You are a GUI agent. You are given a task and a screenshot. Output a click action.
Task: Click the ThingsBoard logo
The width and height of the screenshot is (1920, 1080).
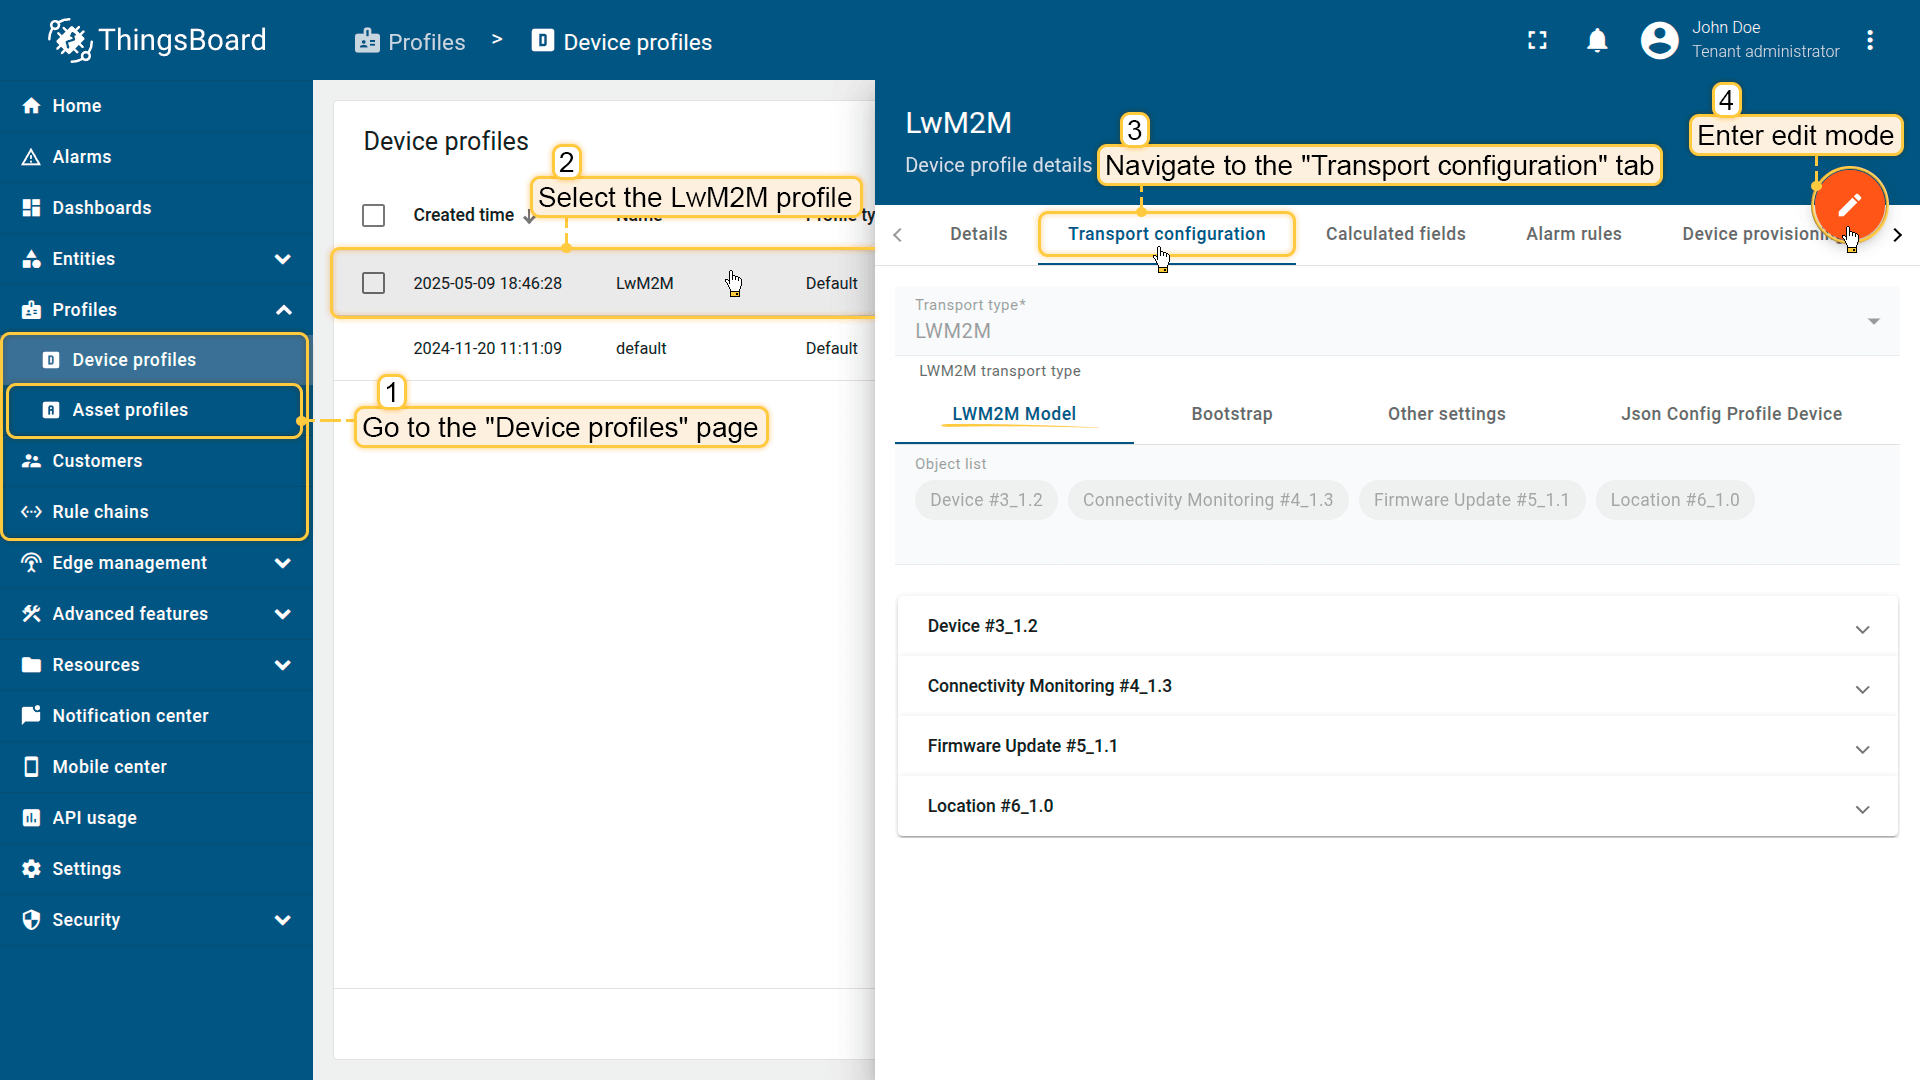(158, 40)
